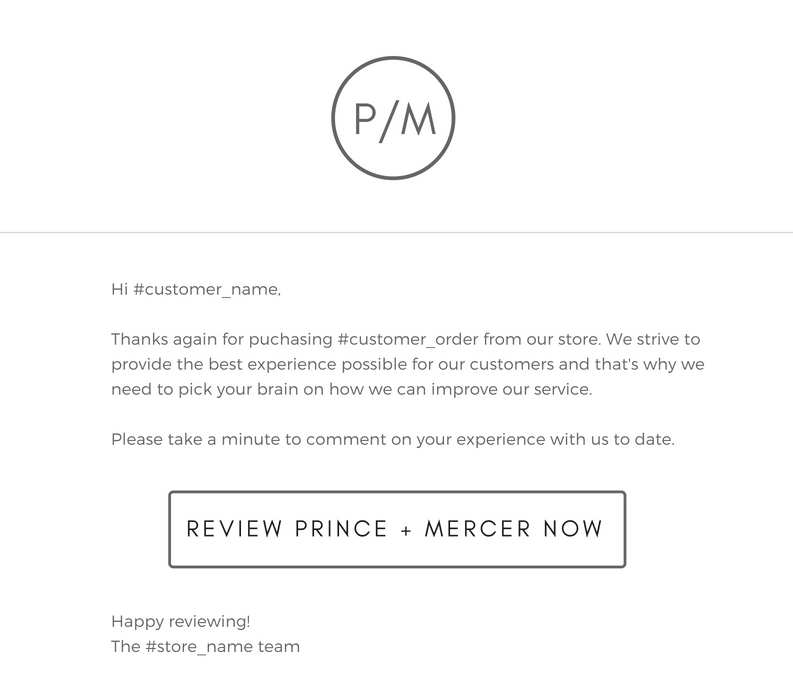
Task: Click the "Happy reviewing!" closing line
Action: pyautogui.click(x=181, y=621)
